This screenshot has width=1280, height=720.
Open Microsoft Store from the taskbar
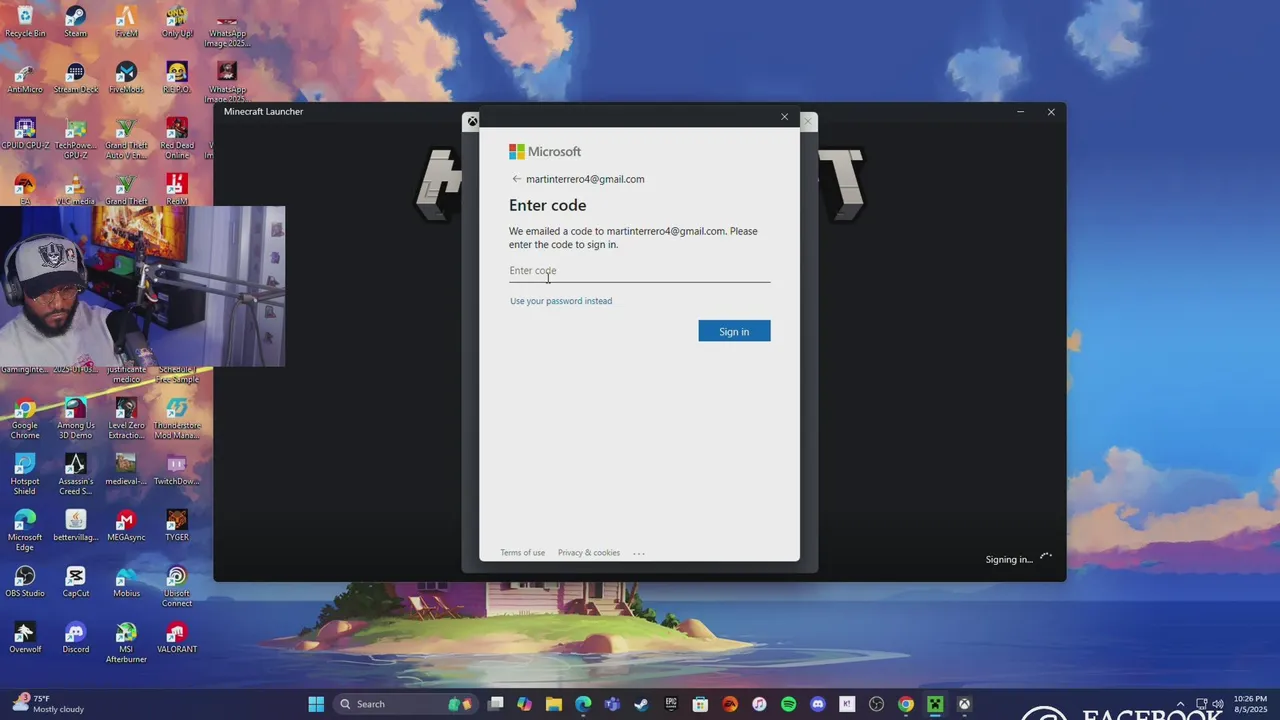tap(700, 704)
